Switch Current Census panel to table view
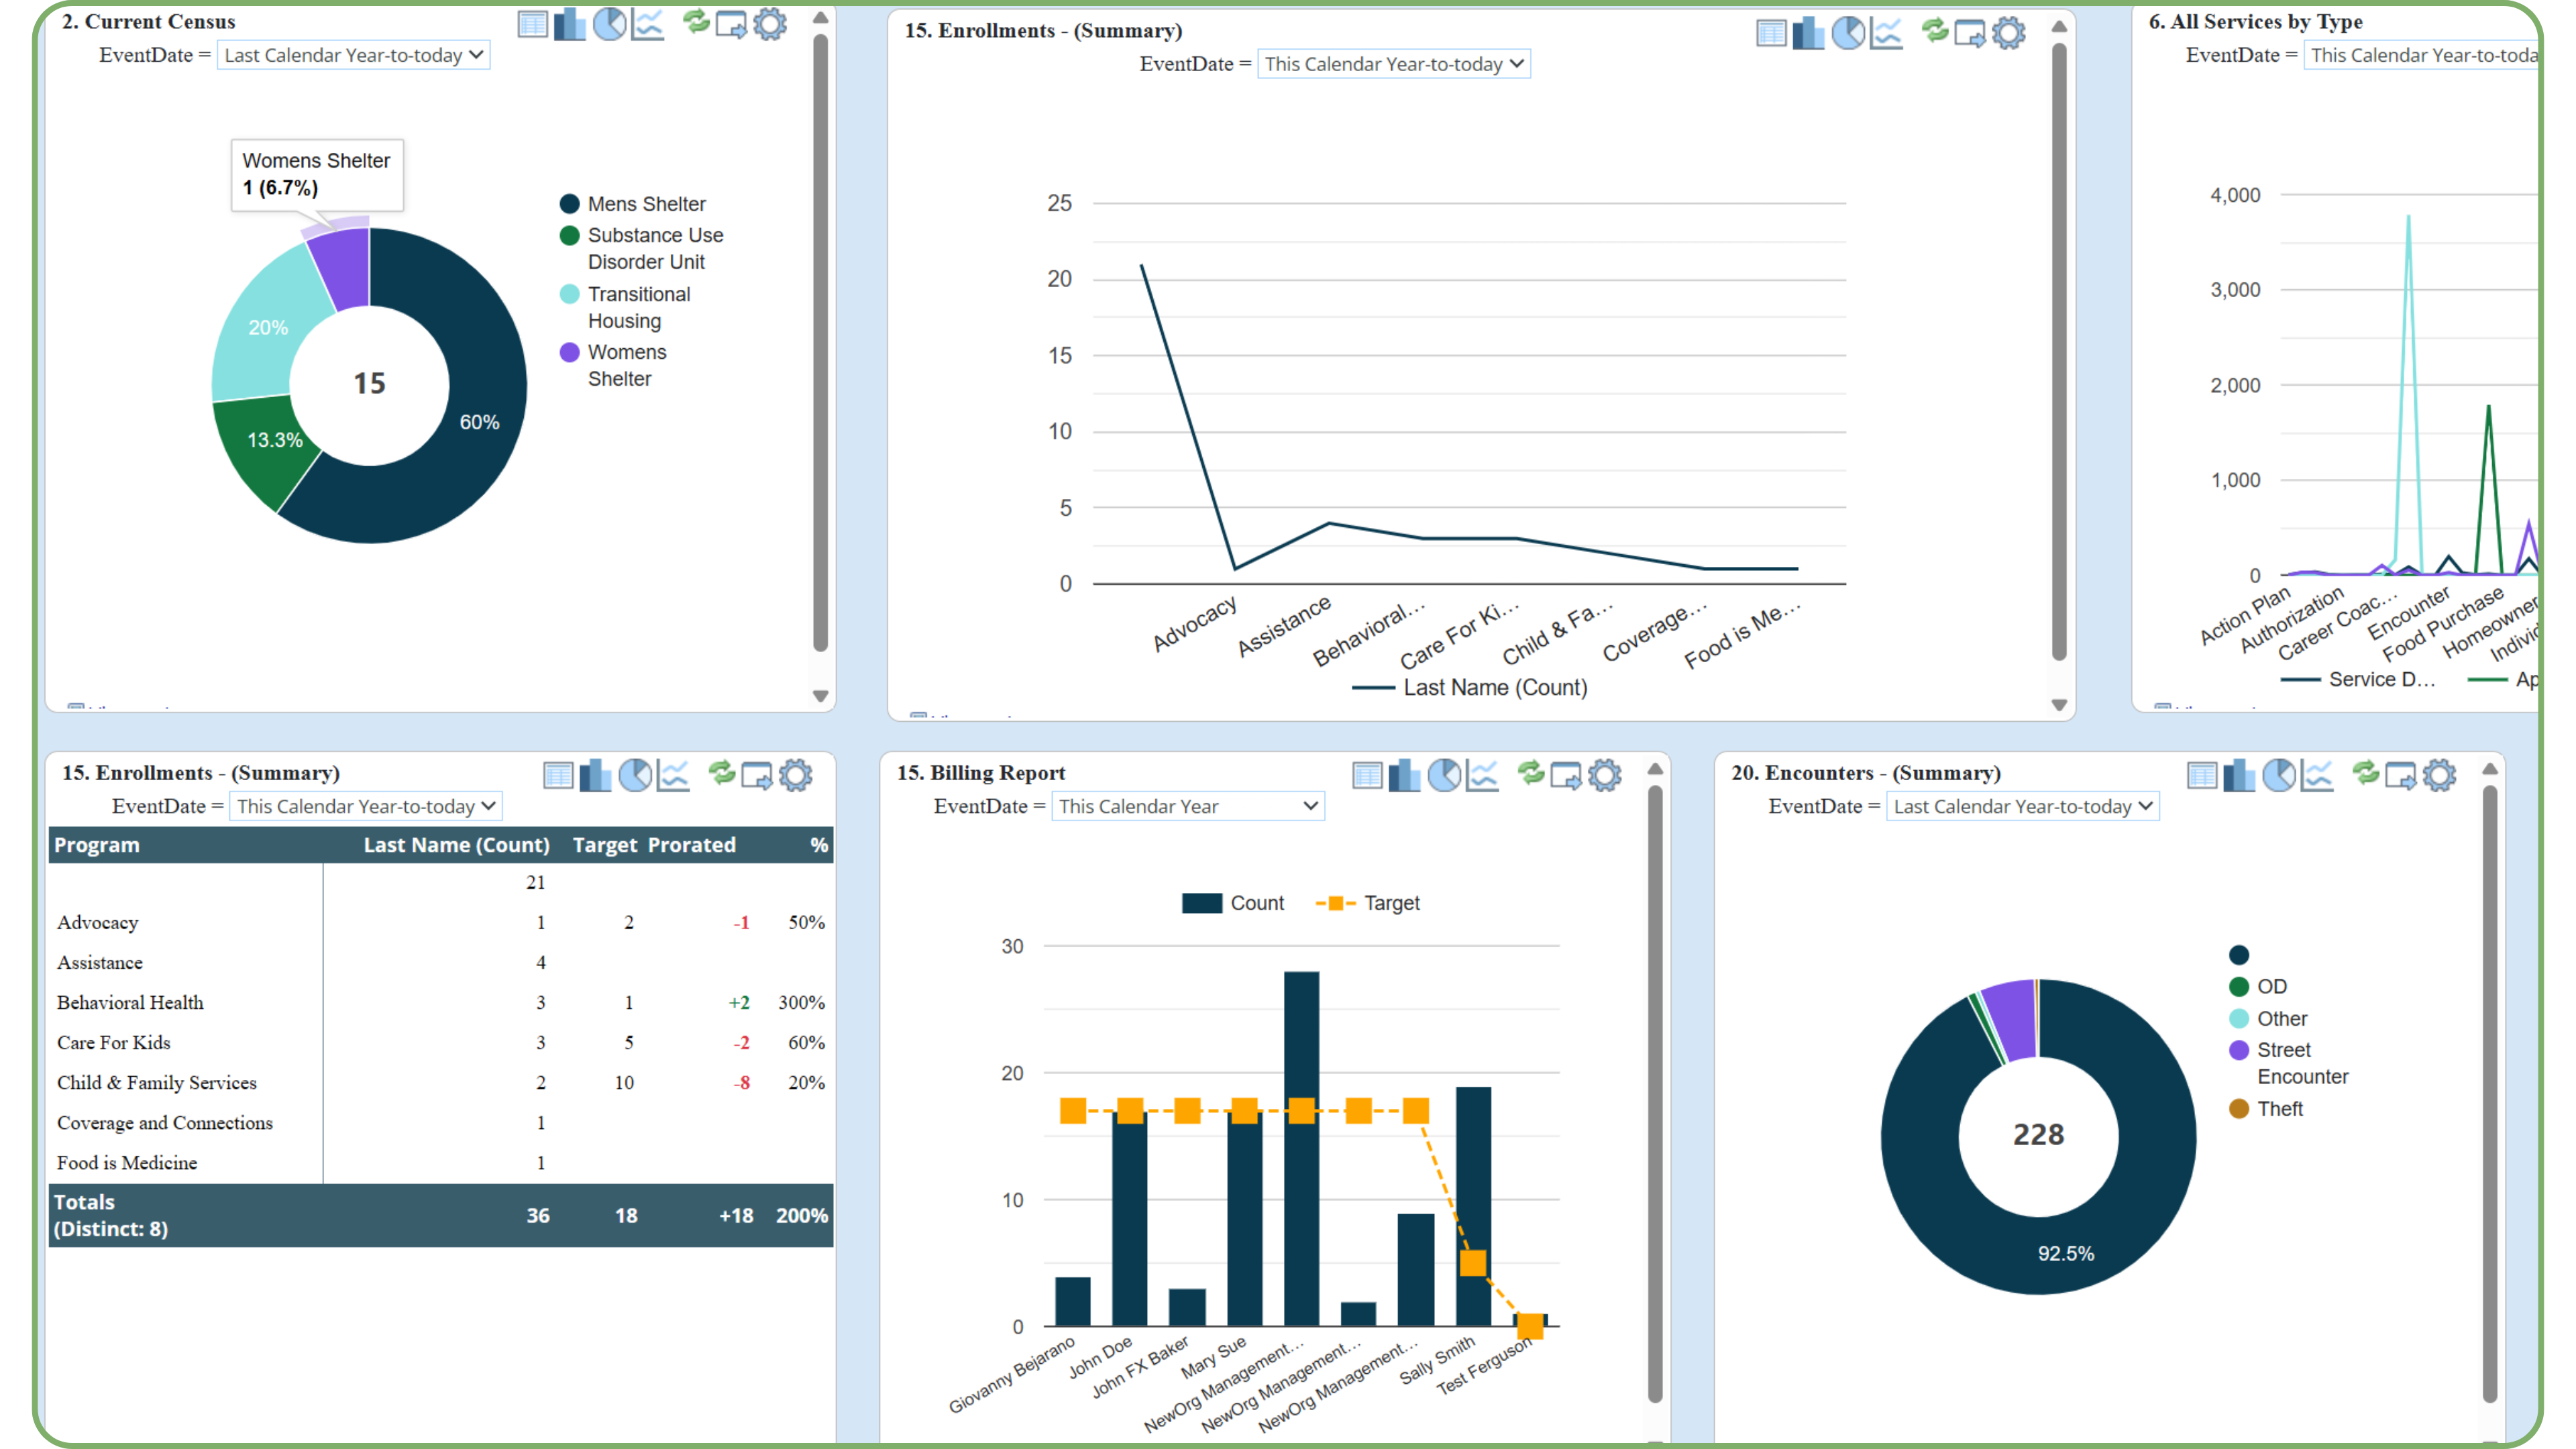 coord(532,24)
